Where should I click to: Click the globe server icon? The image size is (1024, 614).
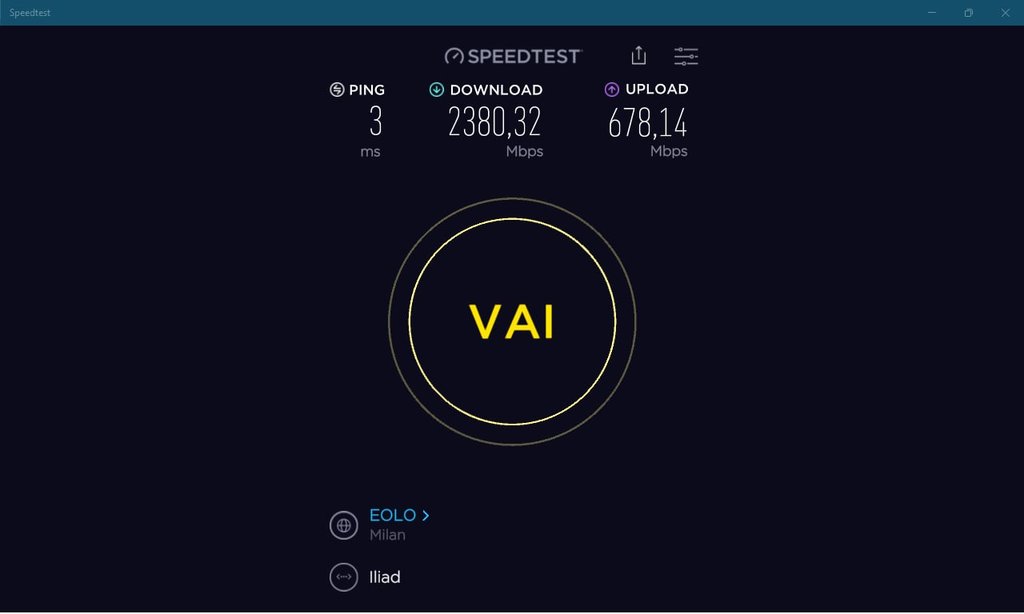(x=344, y=525)
